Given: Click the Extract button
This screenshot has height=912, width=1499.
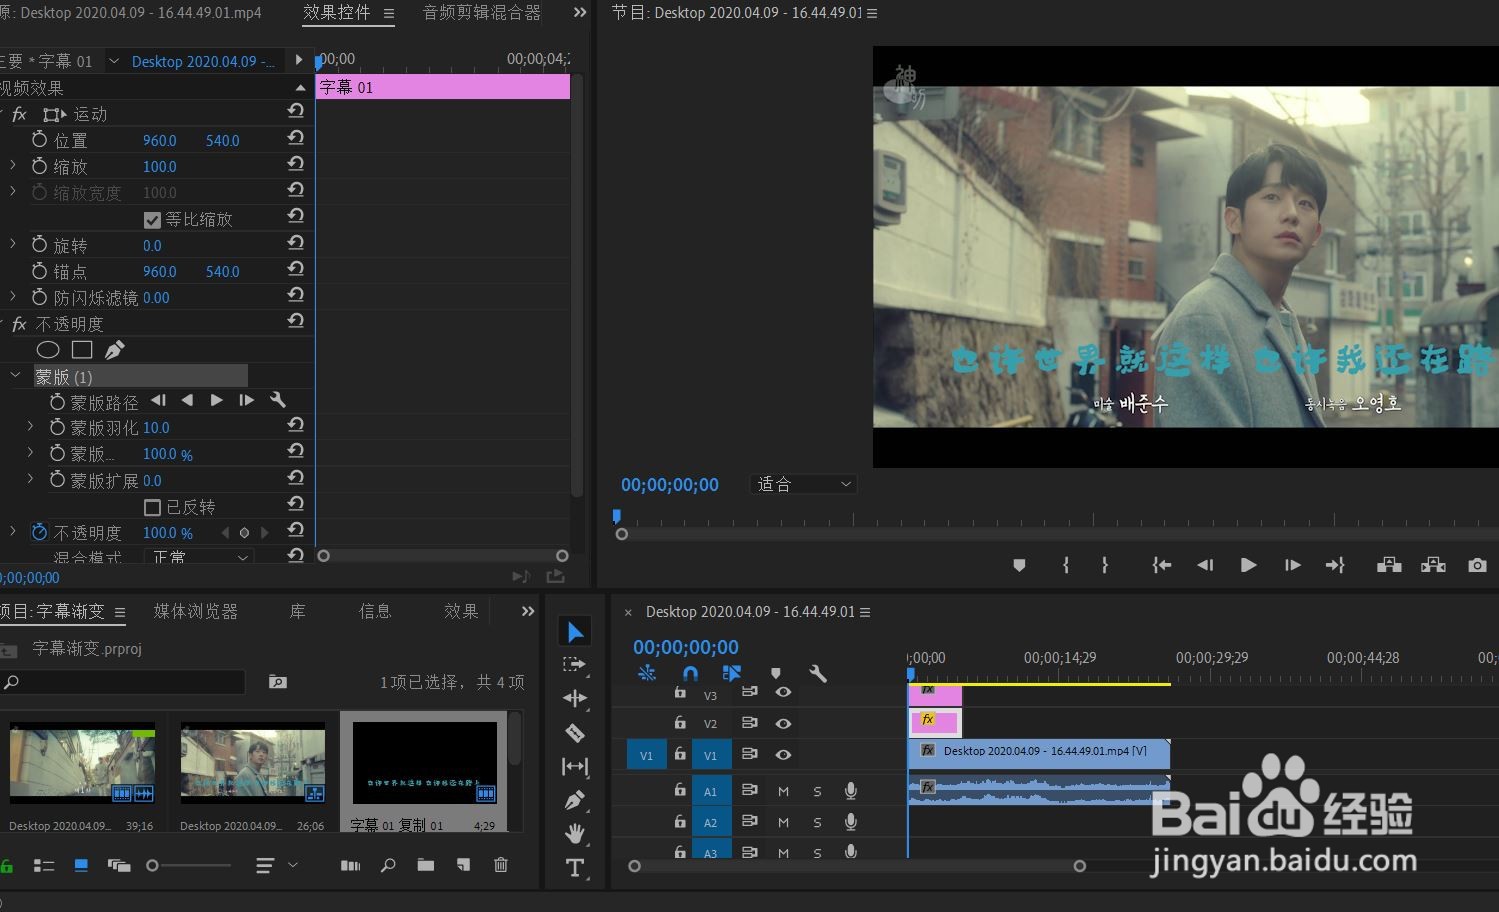Looking at the screenshot, I should pyautogui.click(x=1433, y=565).
